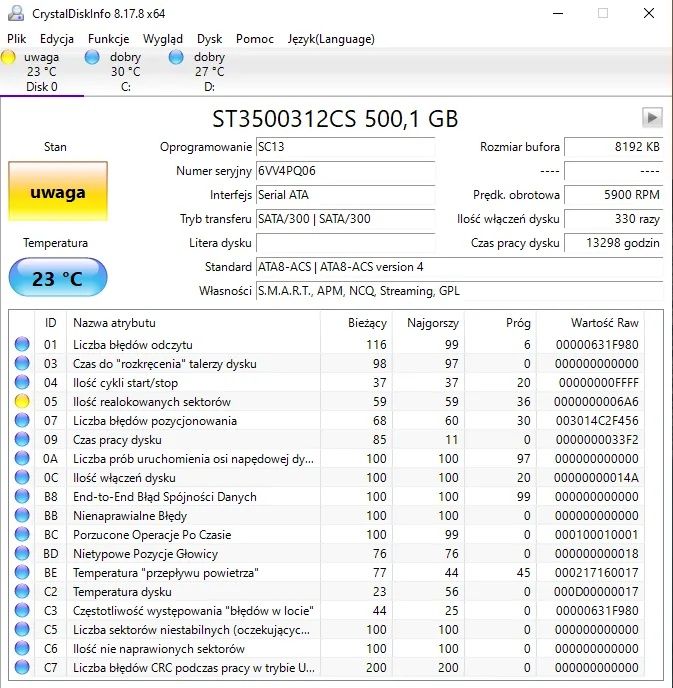Image resolution: width=673 pixels, height=688 pixels.
Task: Click the Wartość Raw column header
Action: pos(590,323)
